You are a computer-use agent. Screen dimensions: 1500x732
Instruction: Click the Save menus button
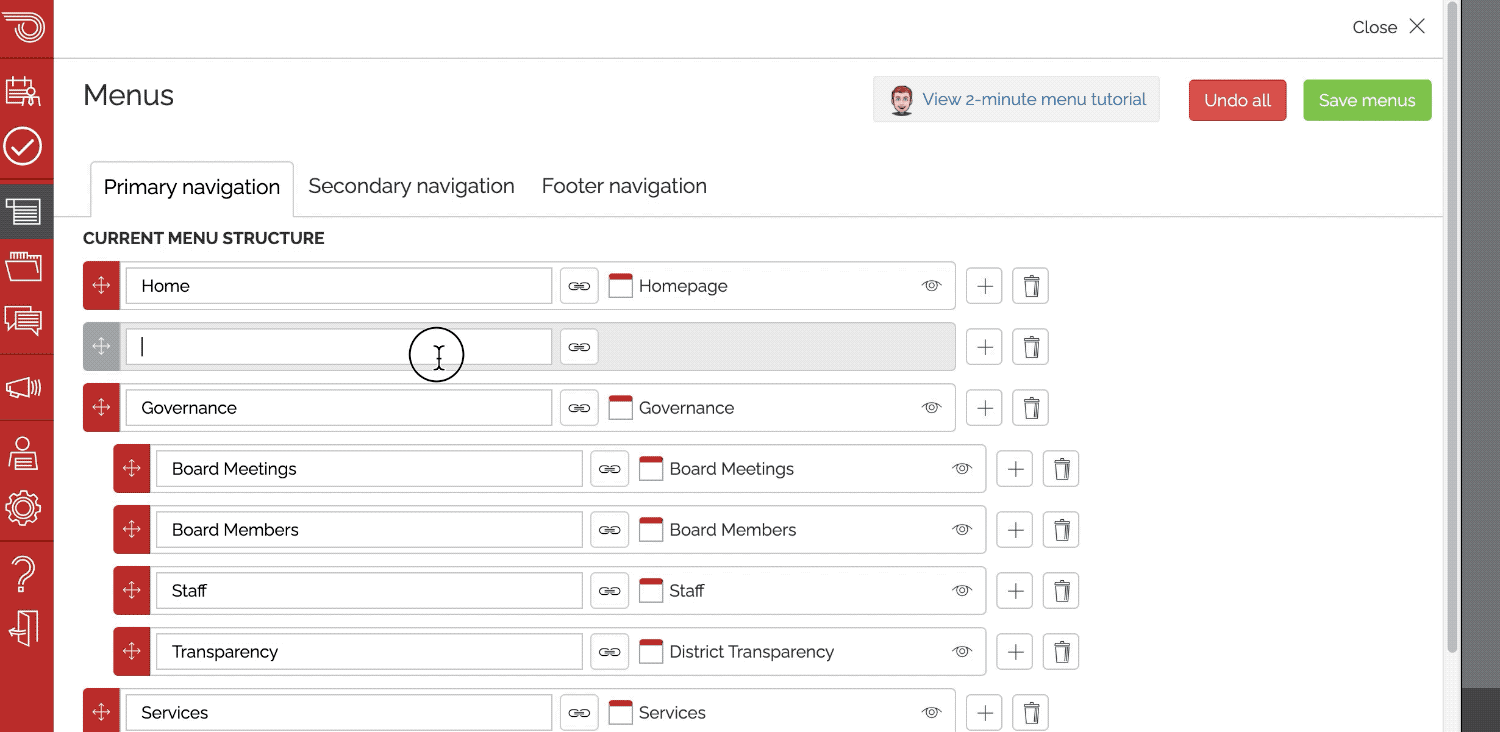point(1367,100)
